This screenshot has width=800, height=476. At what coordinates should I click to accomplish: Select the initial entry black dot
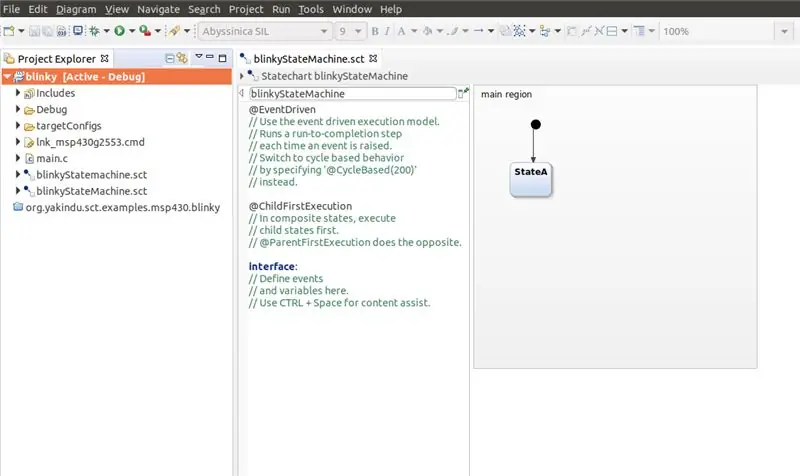coord(535,124)
